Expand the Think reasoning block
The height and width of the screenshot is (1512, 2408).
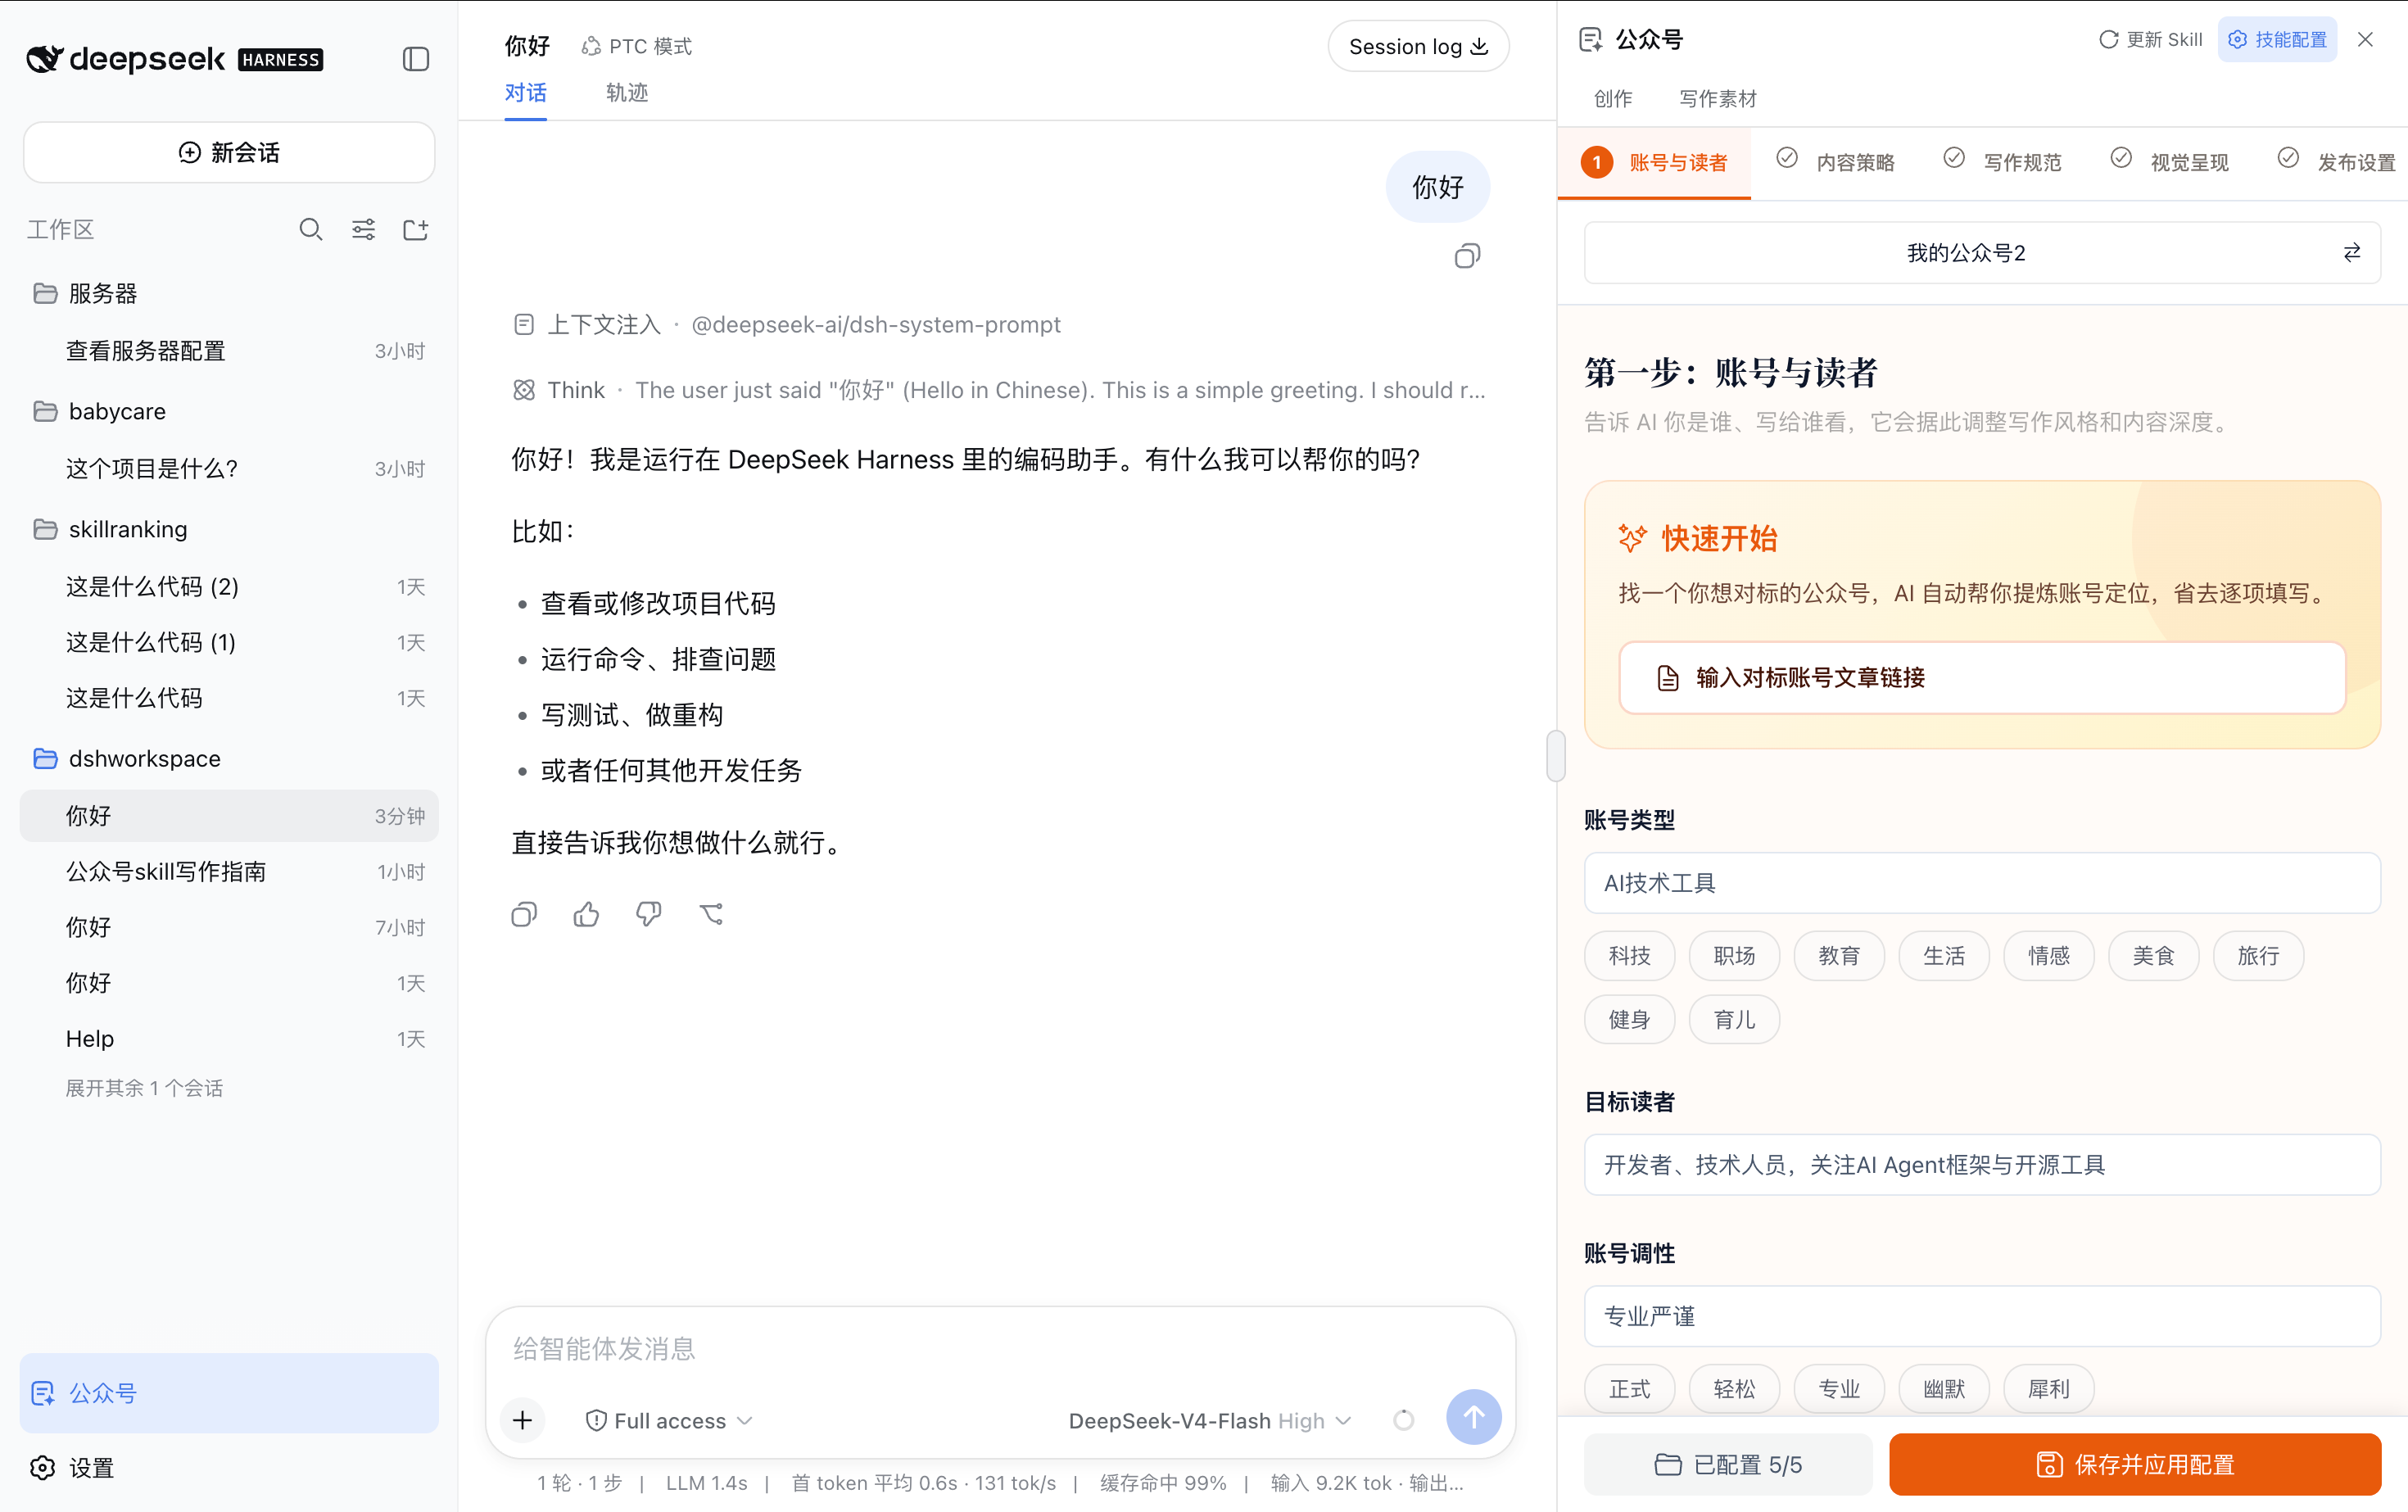999,390
